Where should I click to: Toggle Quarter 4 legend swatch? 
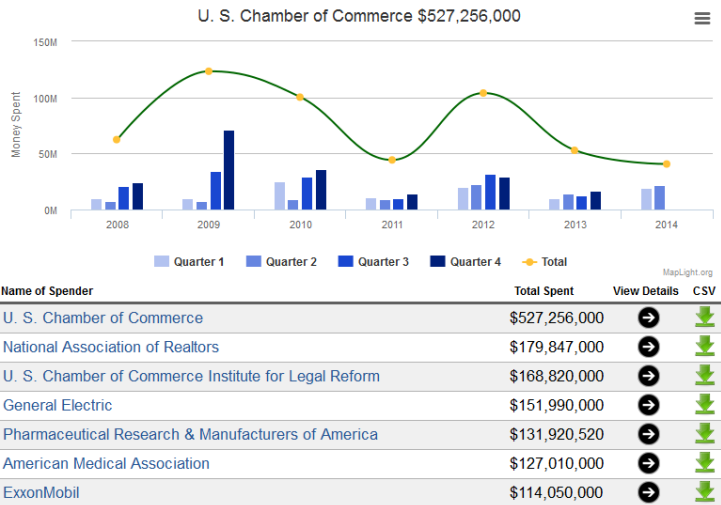click(x=438, y=262)
